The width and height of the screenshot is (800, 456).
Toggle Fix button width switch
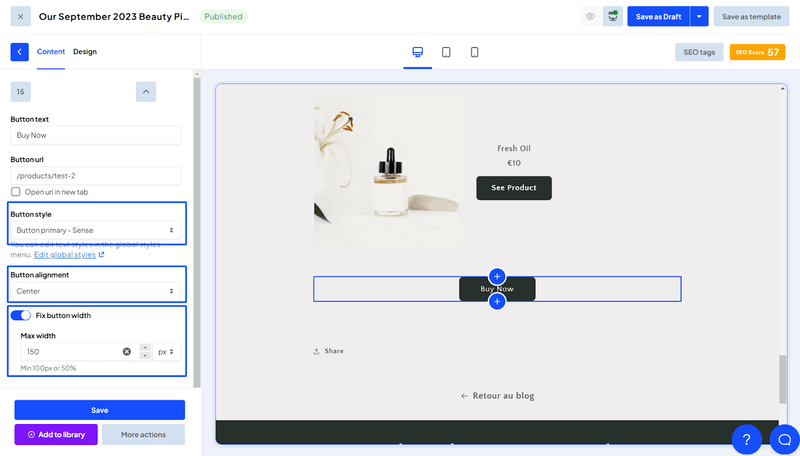pos(21,315)
